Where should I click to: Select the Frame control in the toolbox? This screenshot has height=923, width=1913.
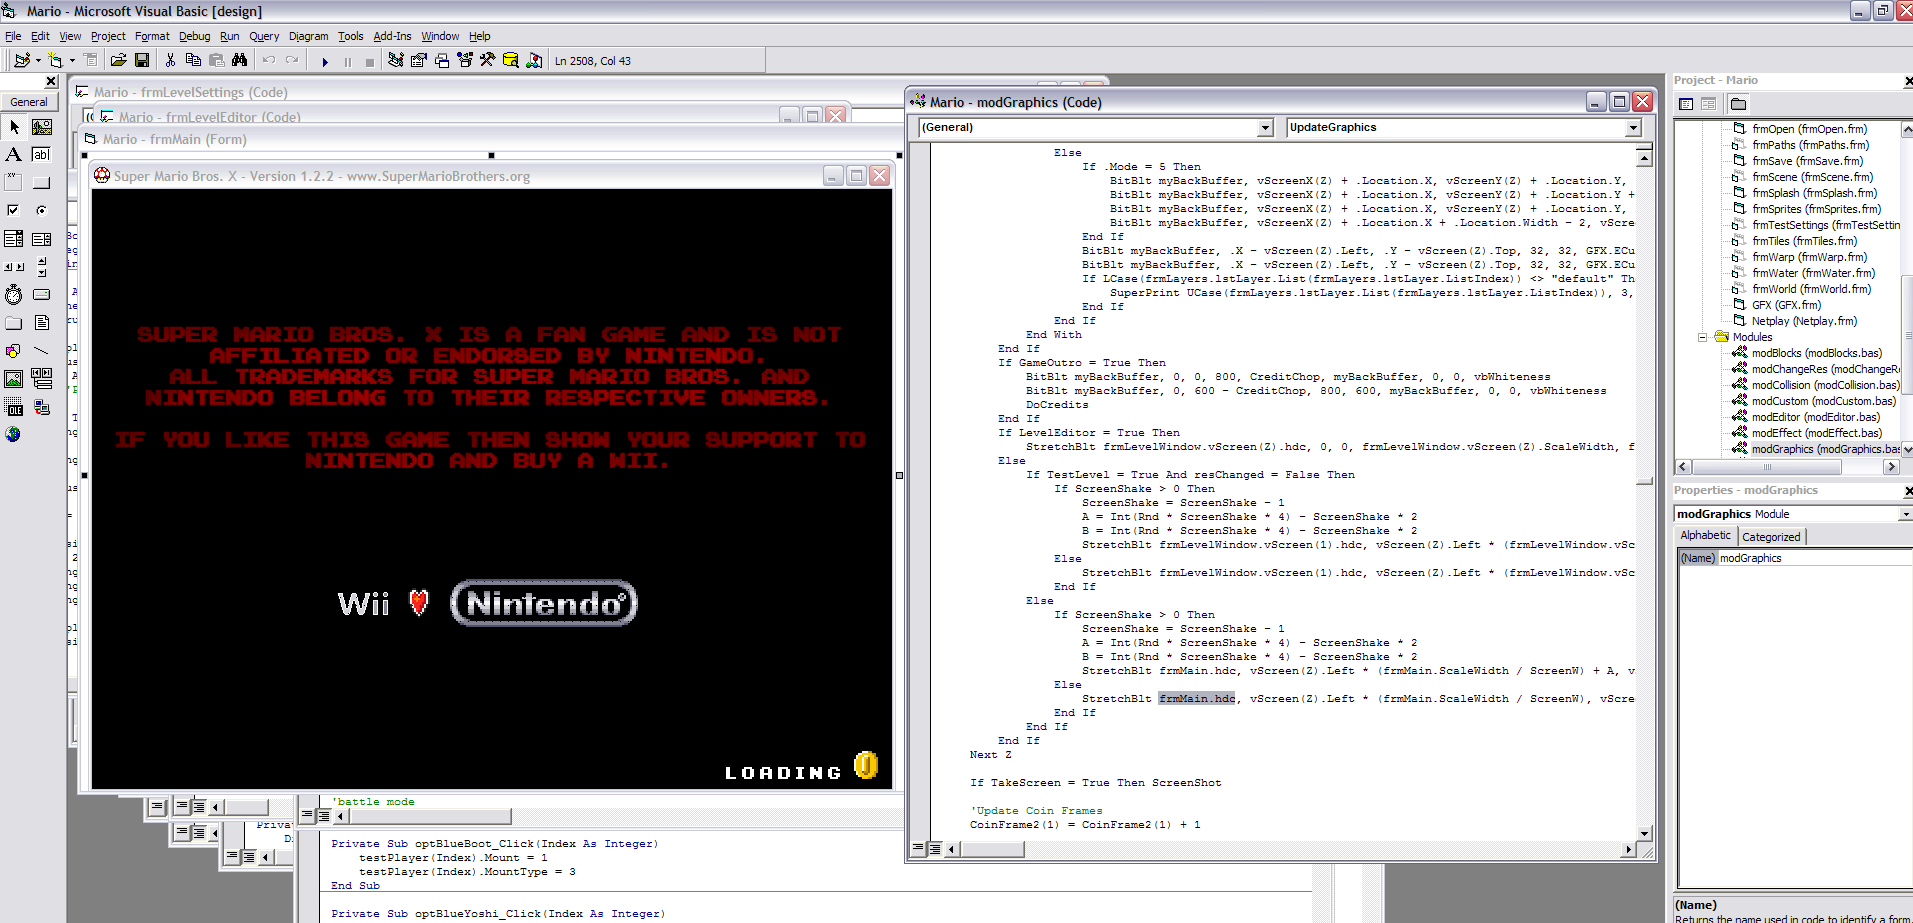(14, 182)
